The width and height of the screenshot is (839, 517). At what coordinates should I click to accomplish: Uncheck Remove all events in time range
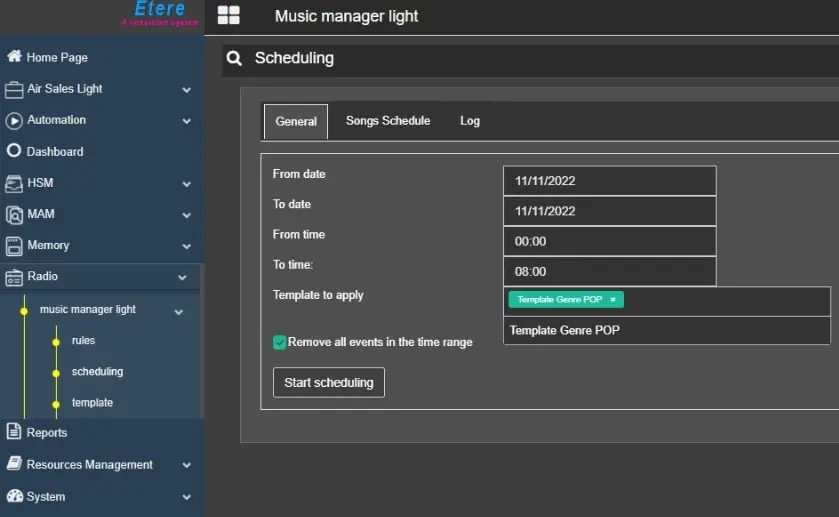tap(280, 342)
